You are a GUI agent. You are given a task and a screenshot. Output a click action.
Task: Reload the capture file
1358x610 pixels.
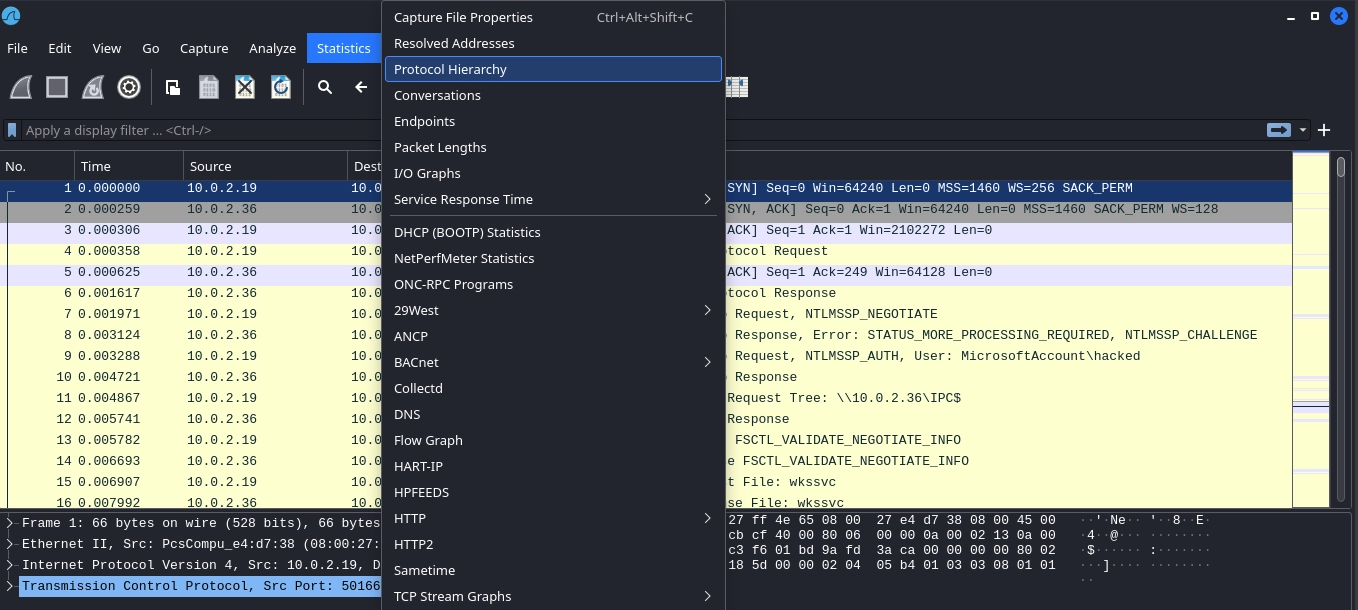pos(281,88)
